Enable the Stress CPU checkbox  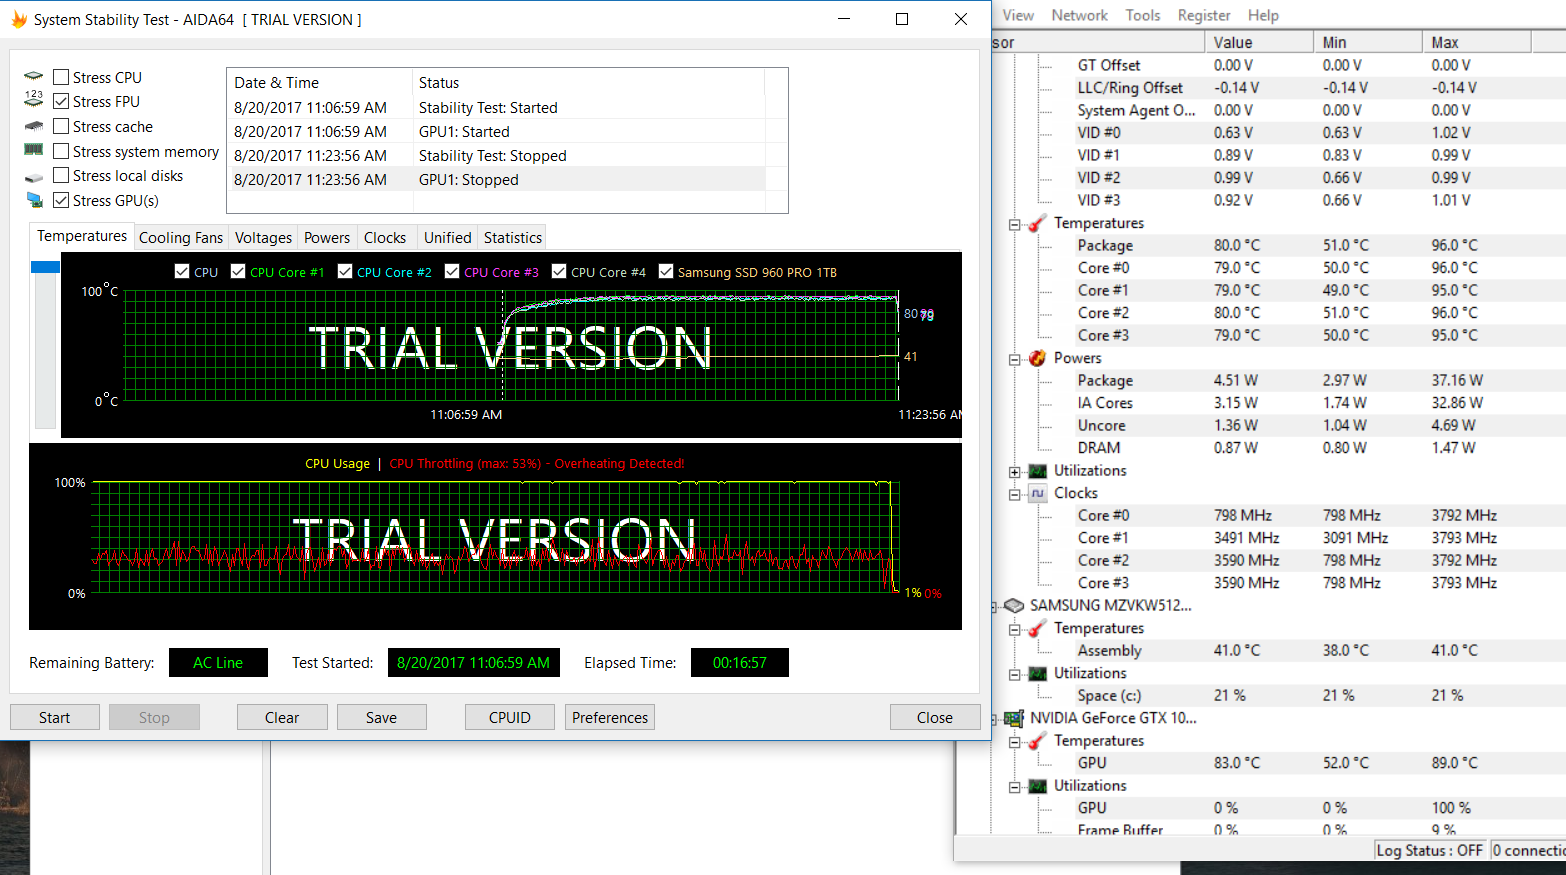coord(61,77)
